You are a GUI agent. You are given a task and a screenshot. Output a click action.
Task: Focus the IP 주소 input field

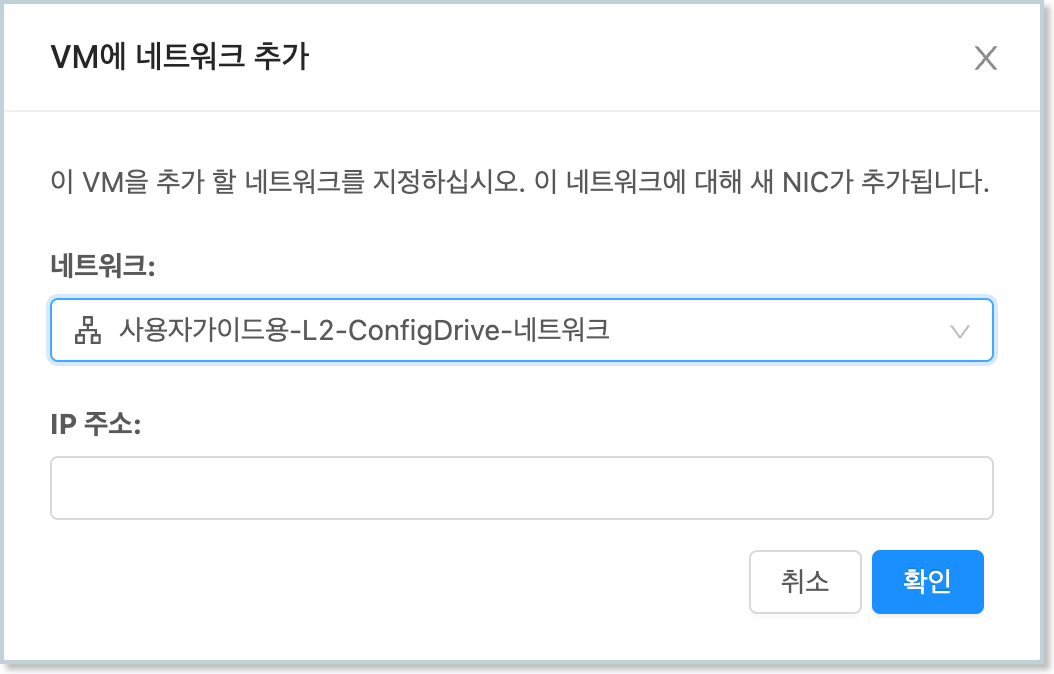[520, 488]
